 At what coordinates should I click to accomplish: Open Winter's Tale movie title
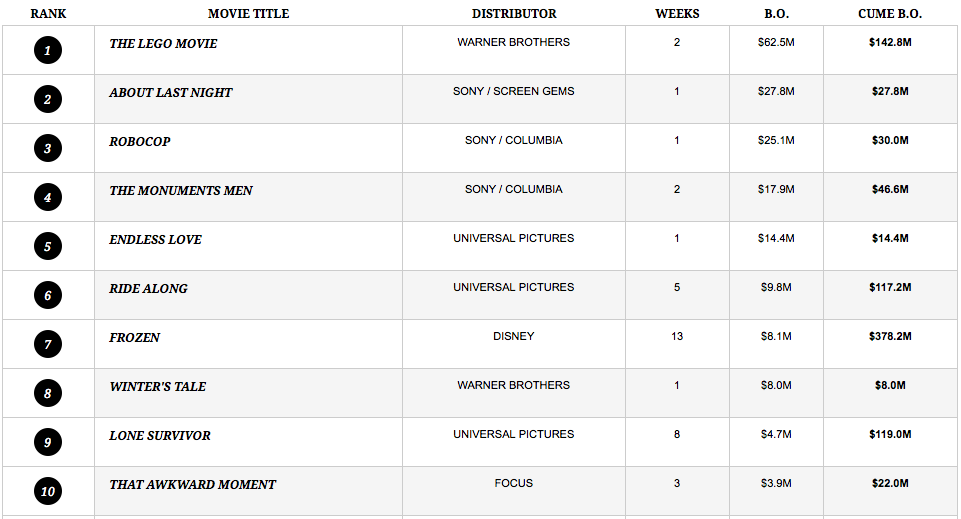[158, 387]
